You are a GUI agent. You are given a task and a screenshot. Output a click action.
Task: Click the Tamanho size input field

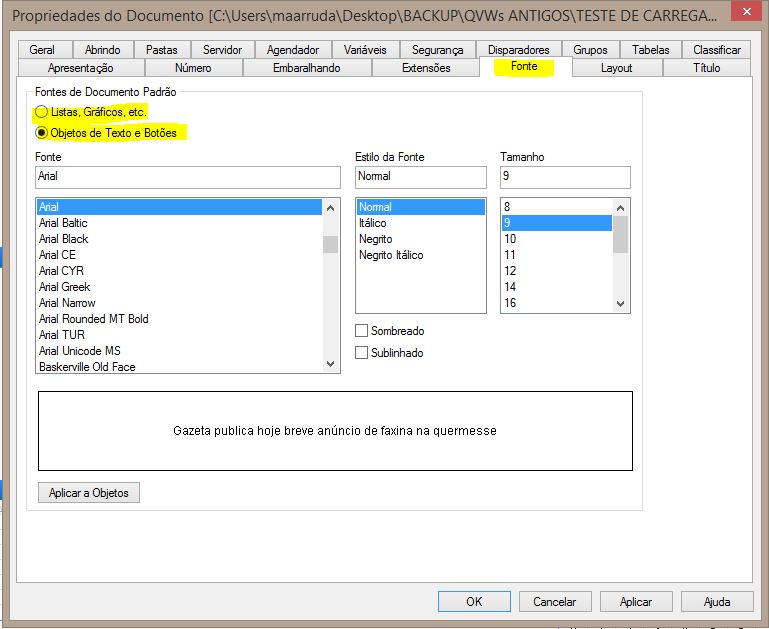click(565, 177)
